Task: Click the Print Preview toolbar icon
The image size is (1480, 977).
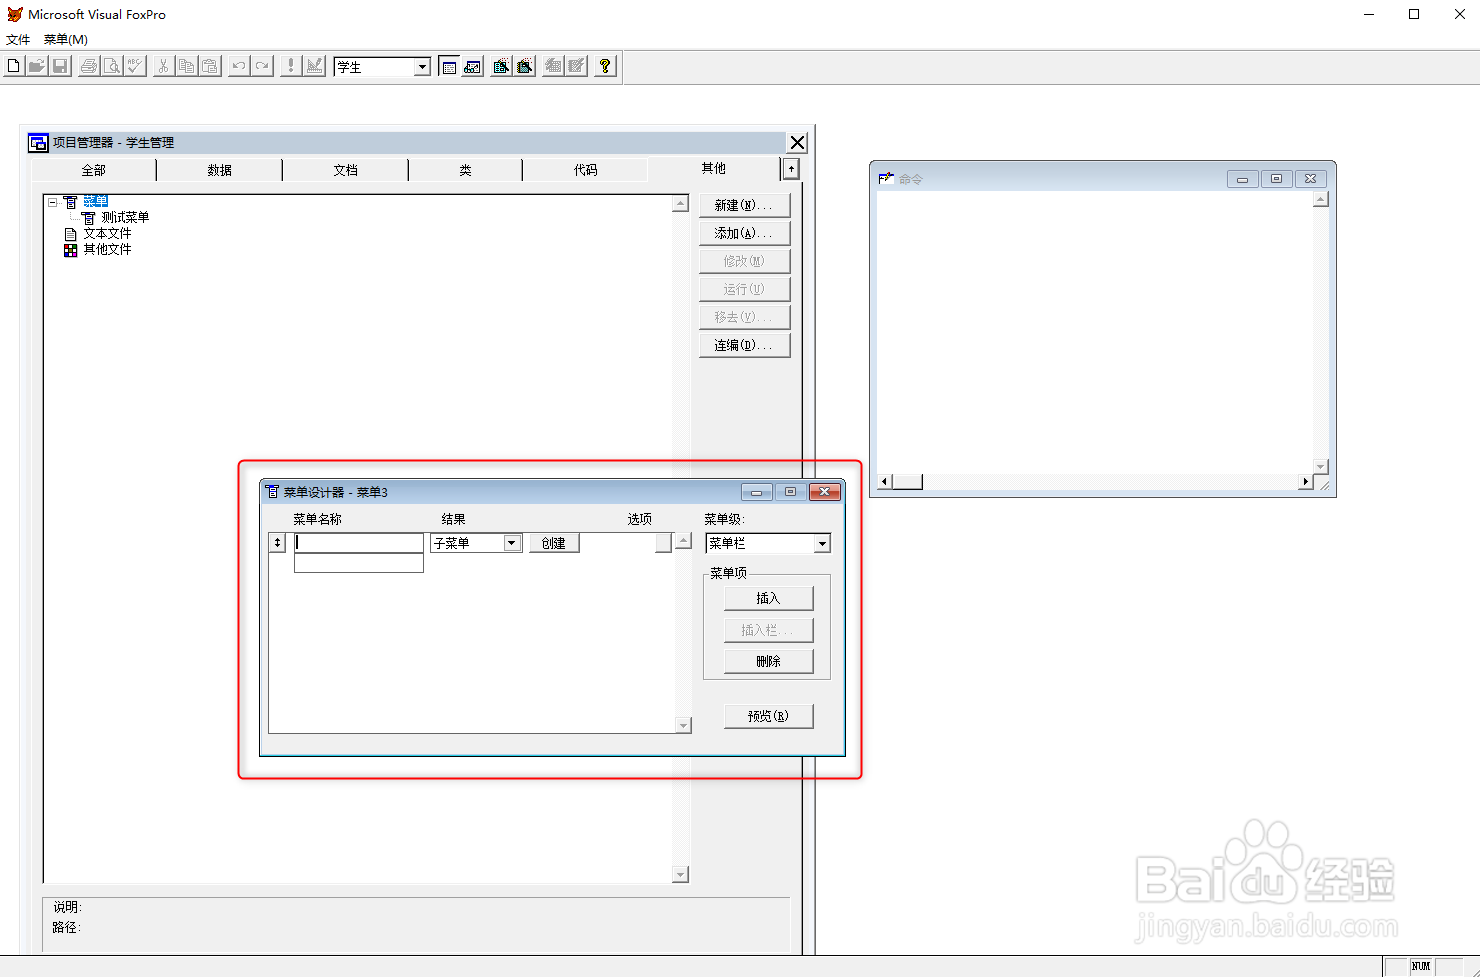Action: pyautogui.click(x=112, y=66)
